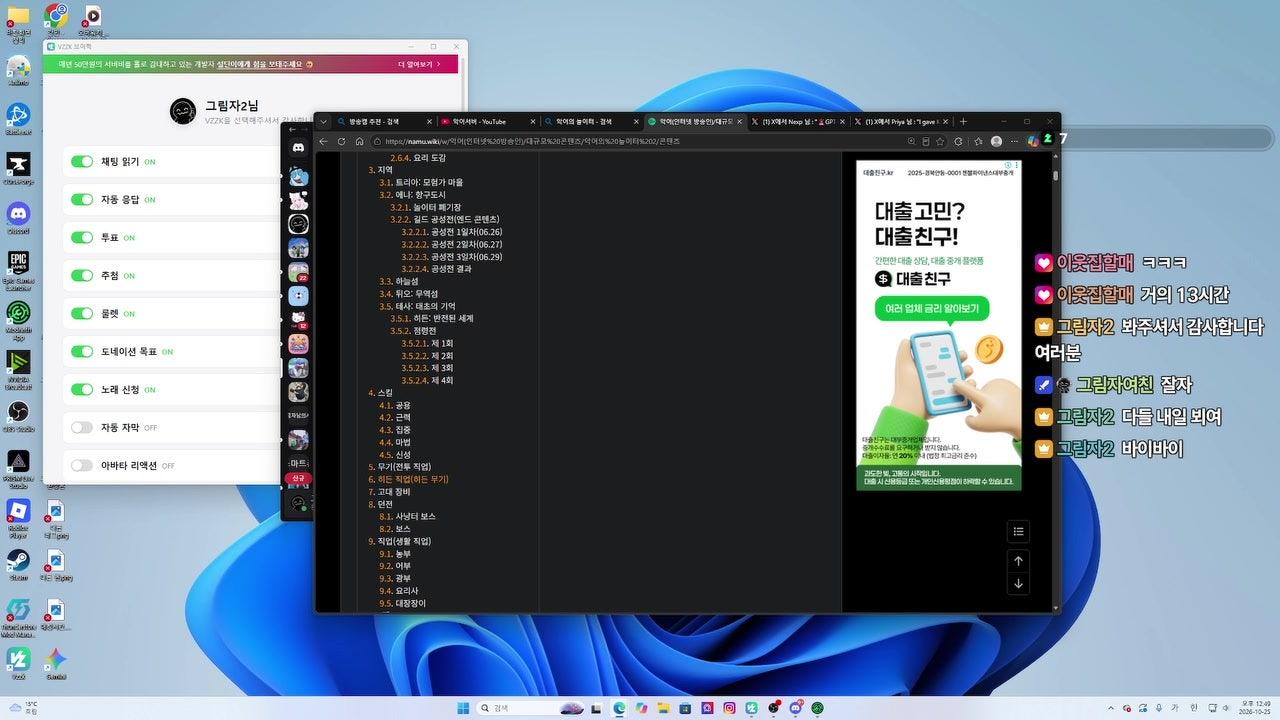Open the Windows Start menu
Viewport: 1280px width, 720px height.
click(464, 708)
